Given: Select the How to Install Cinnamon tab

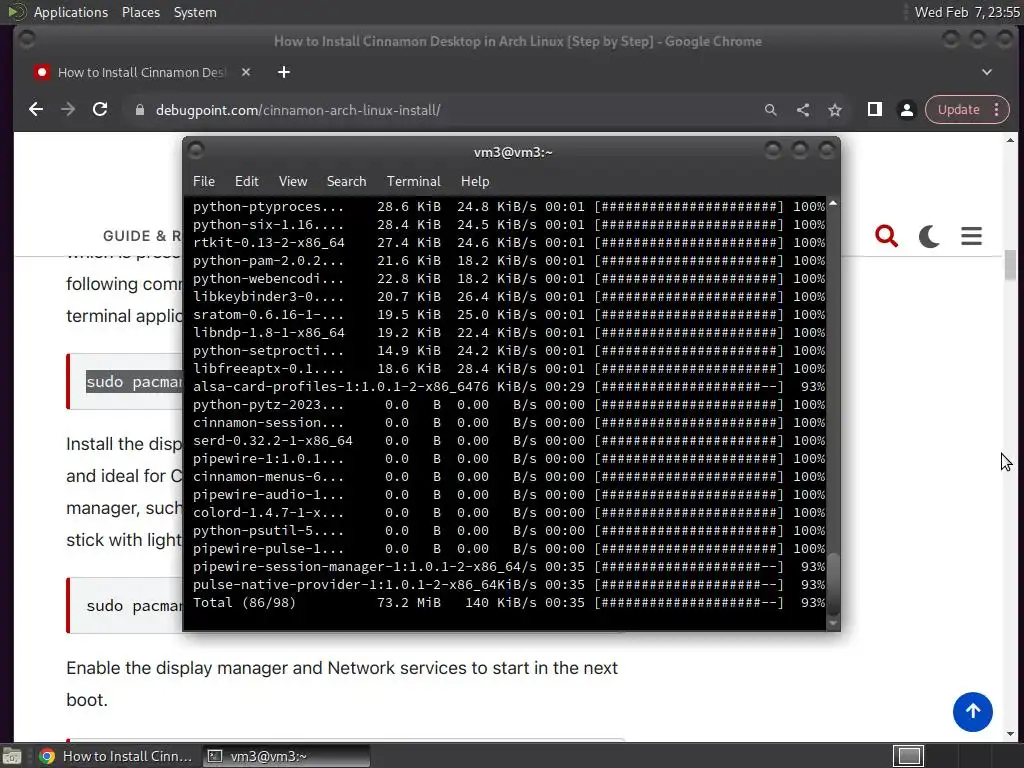Looking at the screenshot, I should tap(140, 72).
